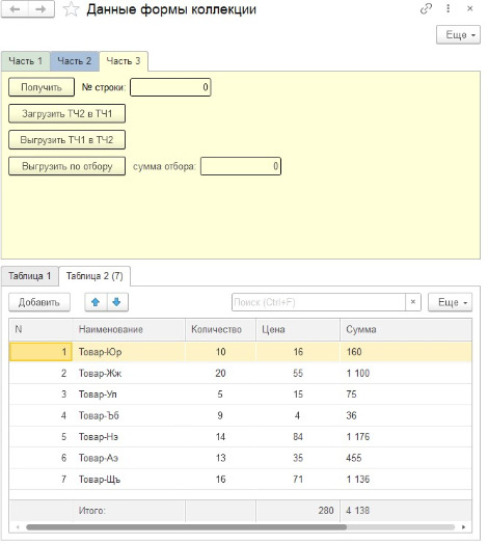Click the back navigation arrow
This screenshot has height=544, width=488.
[x=15, y=9]
